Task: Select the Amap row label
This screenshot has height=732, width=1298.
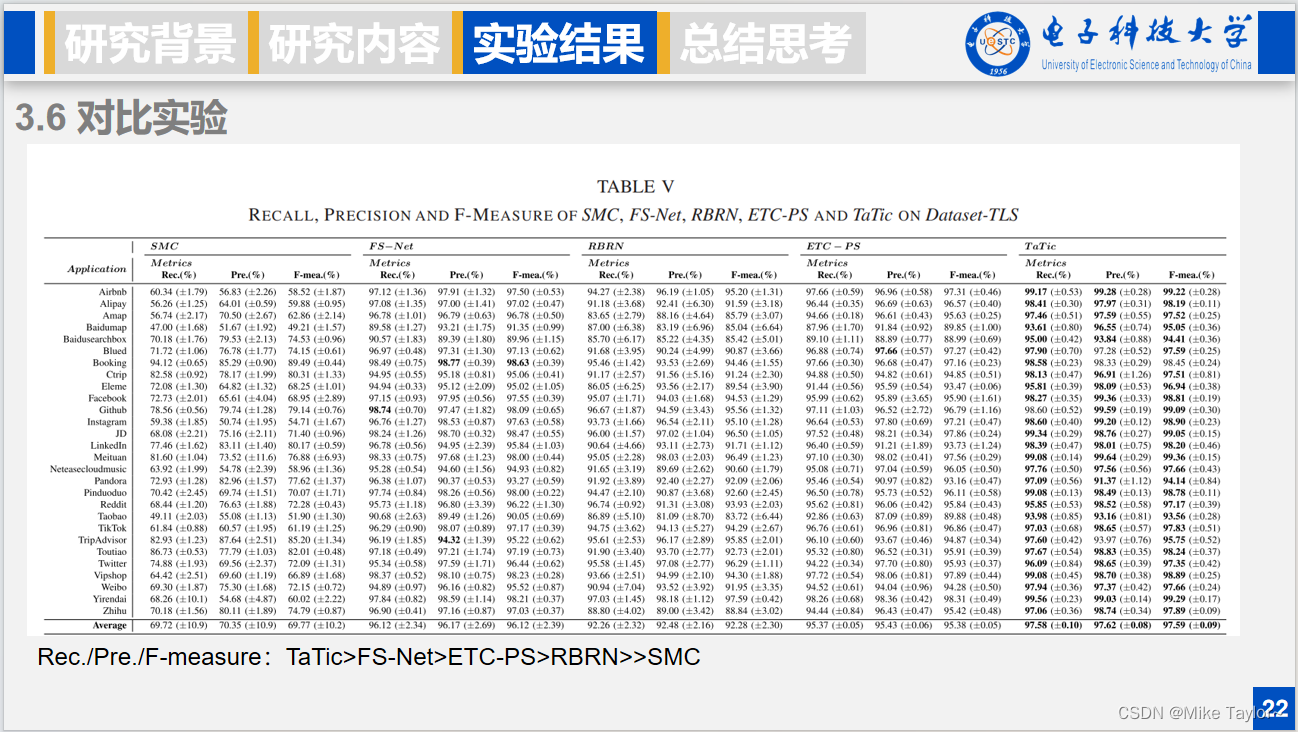Action: tap(114, 315)
